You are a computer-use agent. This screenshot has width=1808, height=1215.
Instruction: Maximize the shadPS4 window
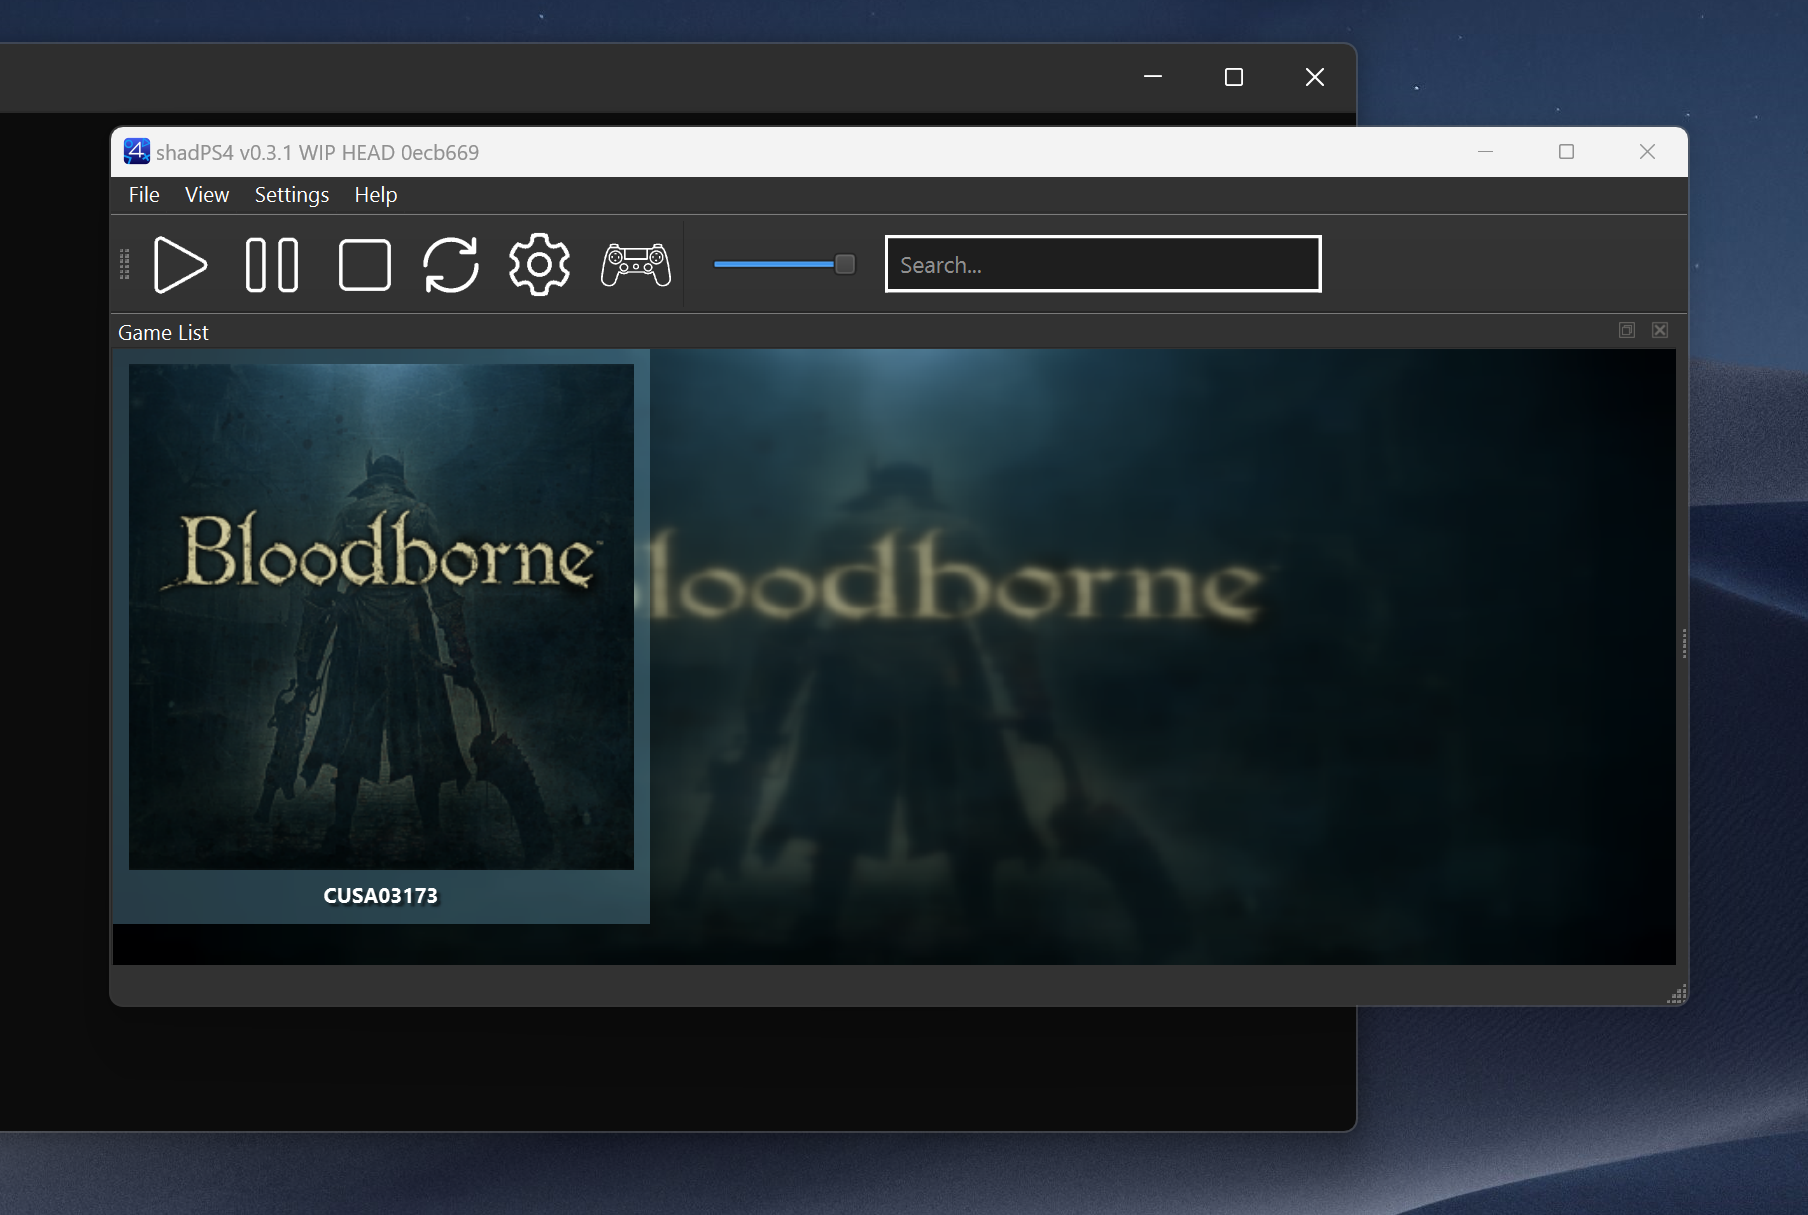click(1567, 152)
